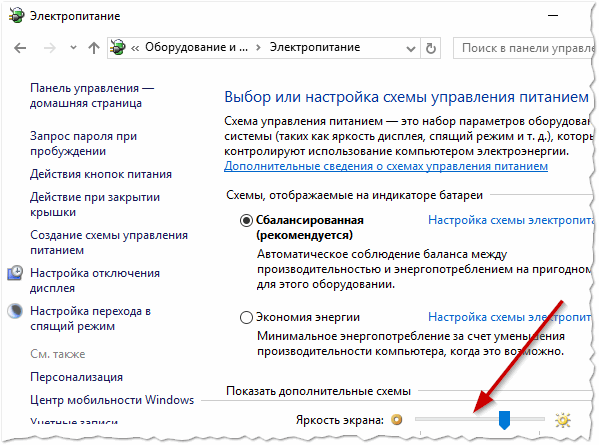
Task: Click the sleep mode moon icon
Action: (x=15, y=311)
